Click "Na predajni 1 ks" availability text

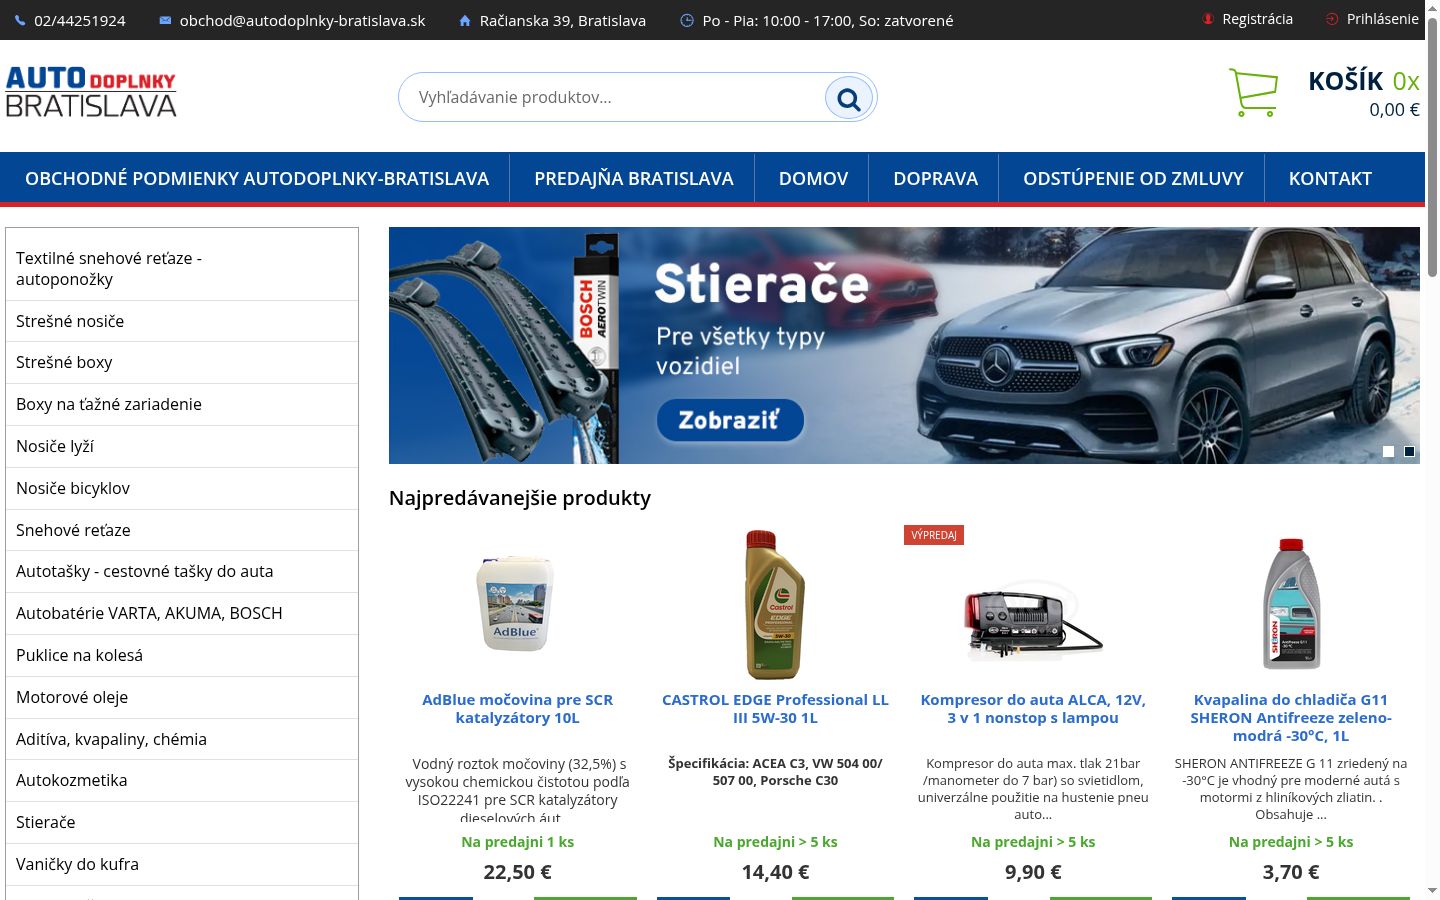coord(517,842)
